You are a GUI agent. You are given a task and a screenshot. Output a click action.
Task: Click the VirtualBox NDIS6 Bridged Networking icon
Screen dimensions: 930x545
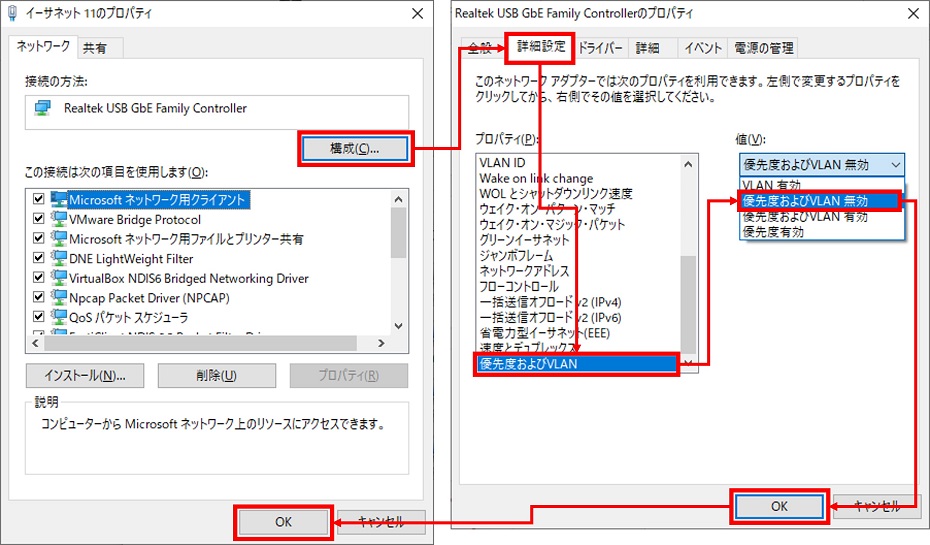[58, 279]
